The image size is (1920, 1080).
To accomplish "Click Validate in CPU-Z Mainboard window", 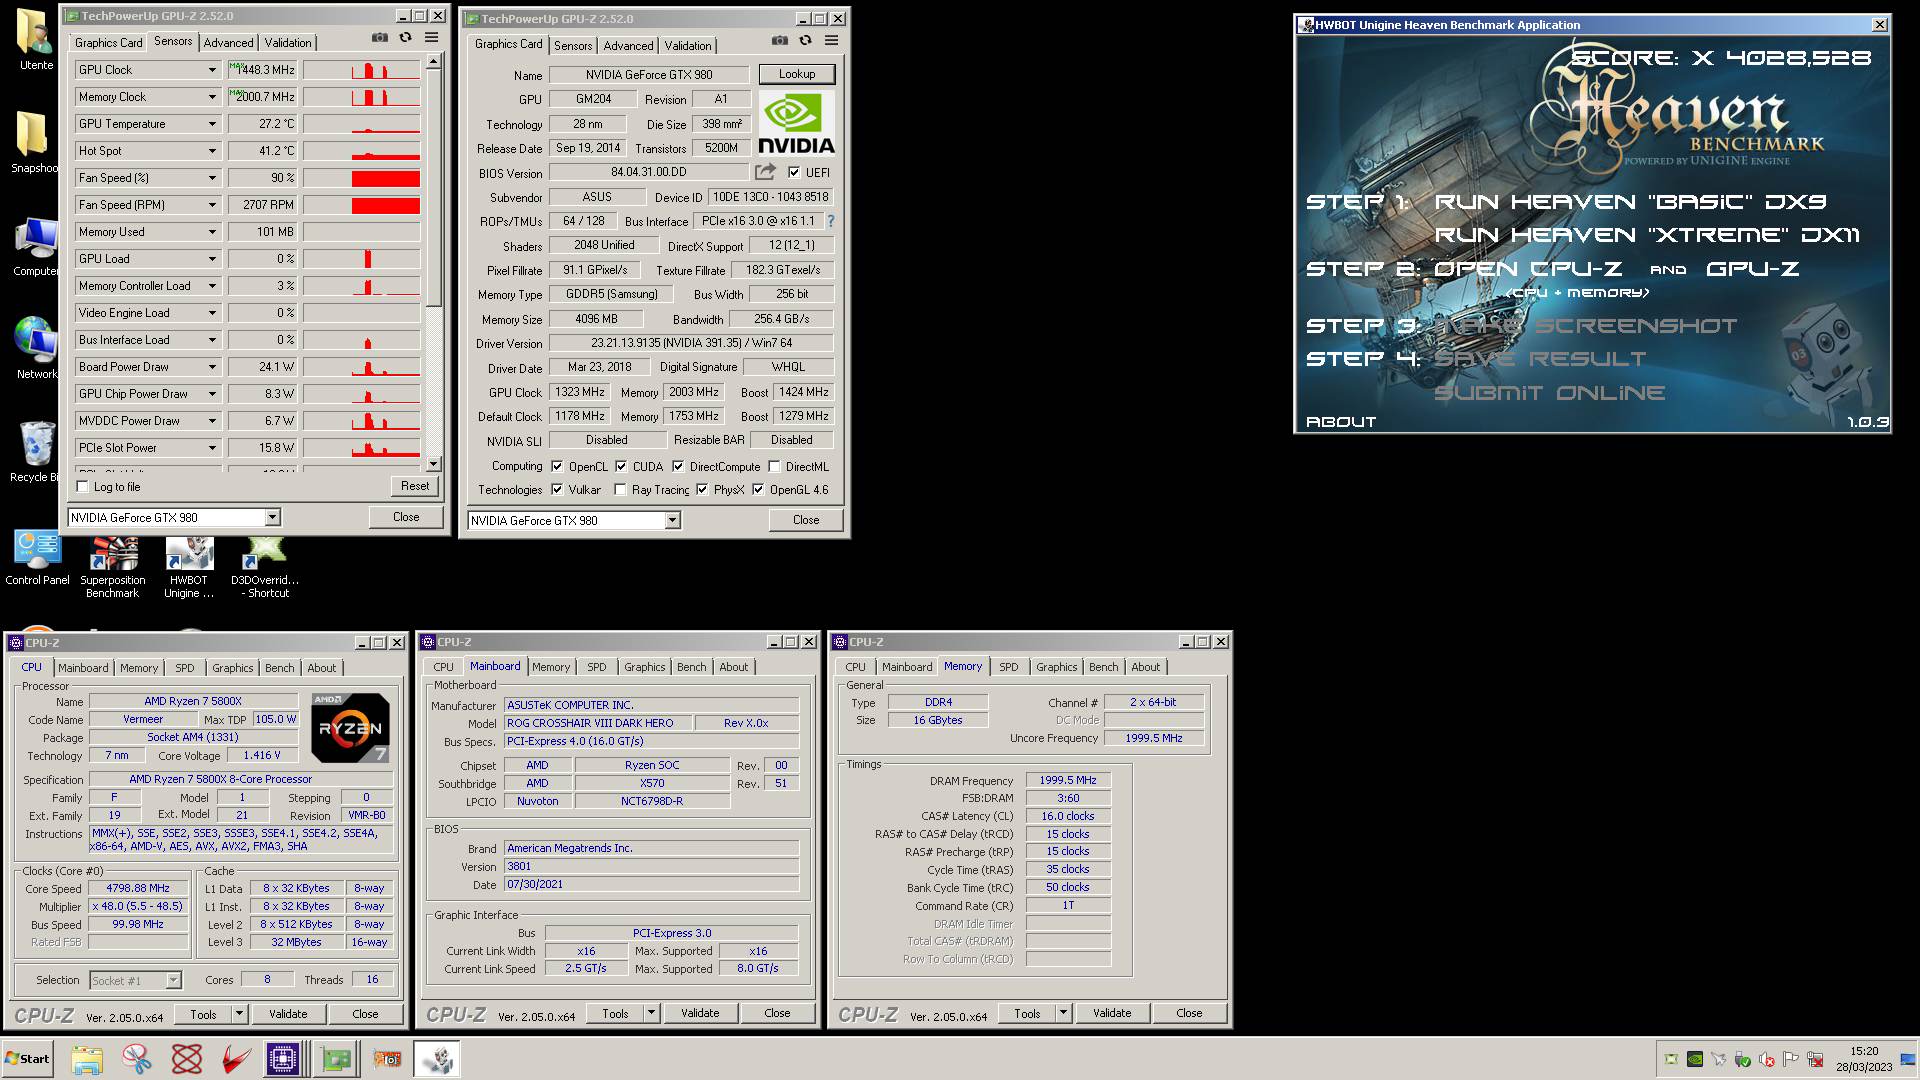I will (x=700, y=1013).
